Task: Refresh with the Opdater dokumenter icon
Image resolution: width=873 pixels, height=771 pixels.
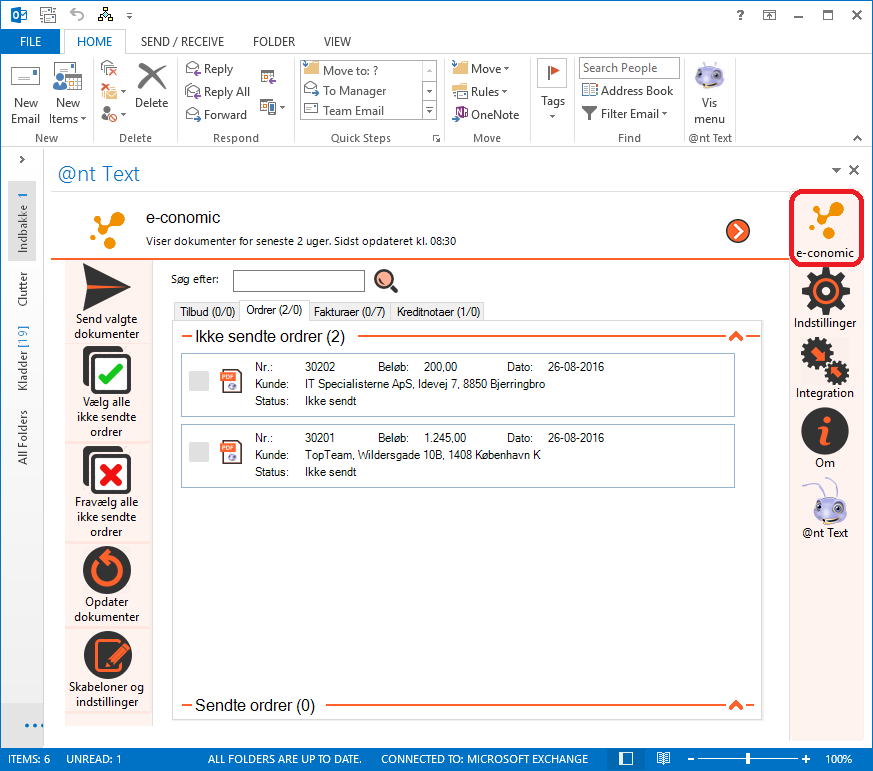Action: 107,571
